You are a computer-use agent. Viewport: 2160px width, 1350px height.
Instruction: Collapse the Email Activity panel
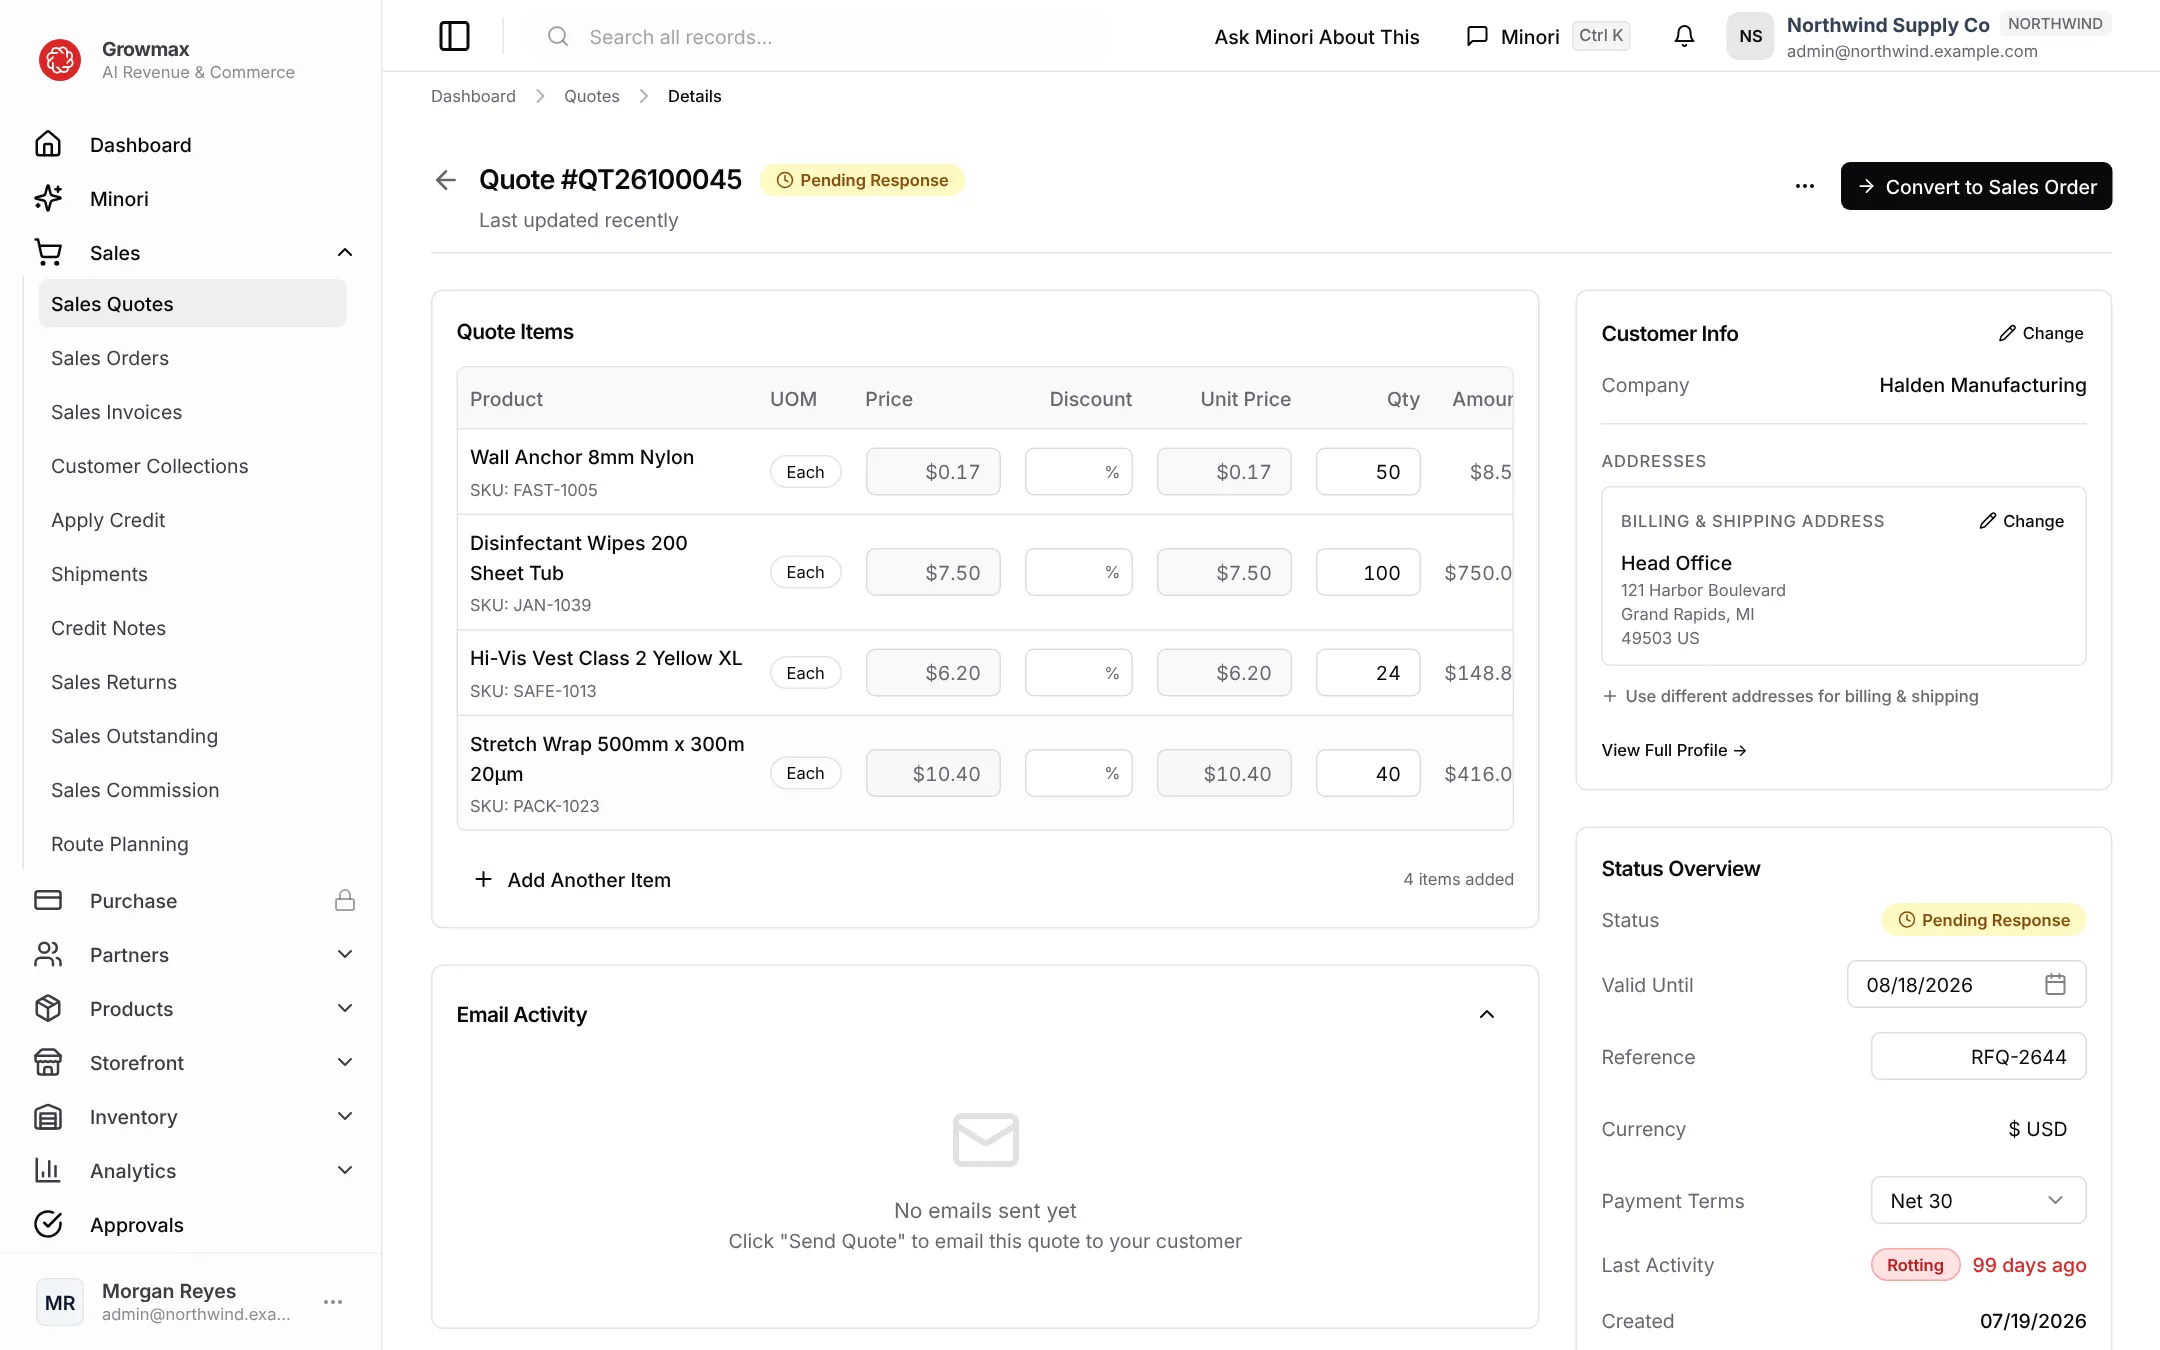[1487, 1014]
